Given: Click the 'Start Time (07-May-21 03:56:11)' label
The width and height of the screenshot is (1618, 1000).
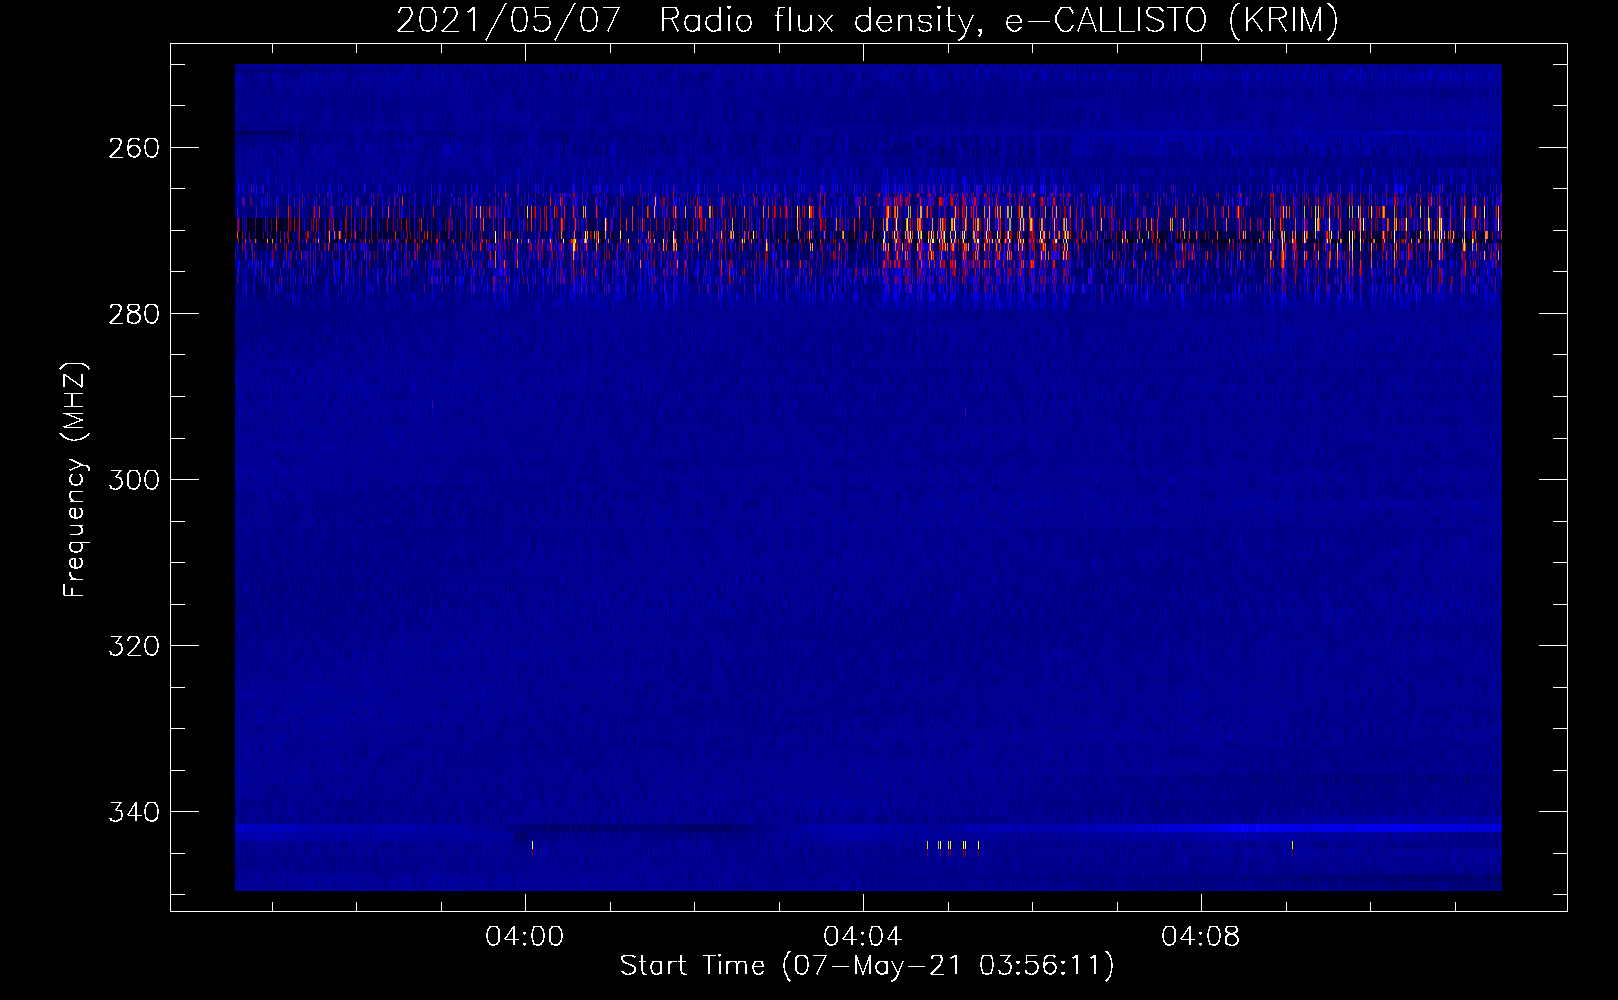Looking at the screenshot, I should pos(867,965).
